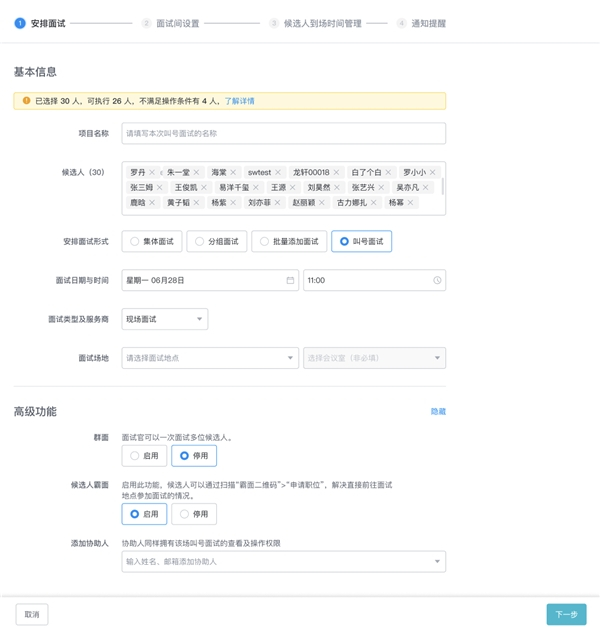
Task: Click the date field 星期一 06月28日
Action: point(210,280)
